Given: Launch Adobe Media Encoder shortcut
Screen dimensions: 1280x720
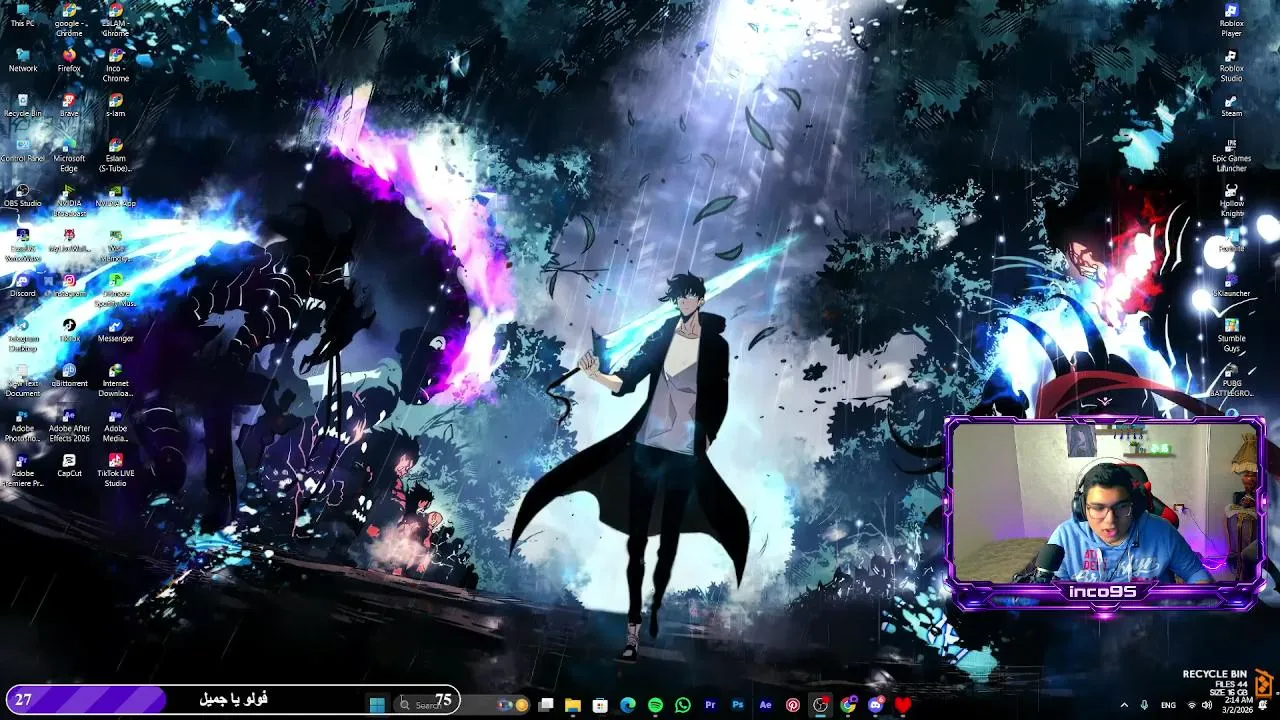Looking at the screenshot, I should [x=116, y=425].
